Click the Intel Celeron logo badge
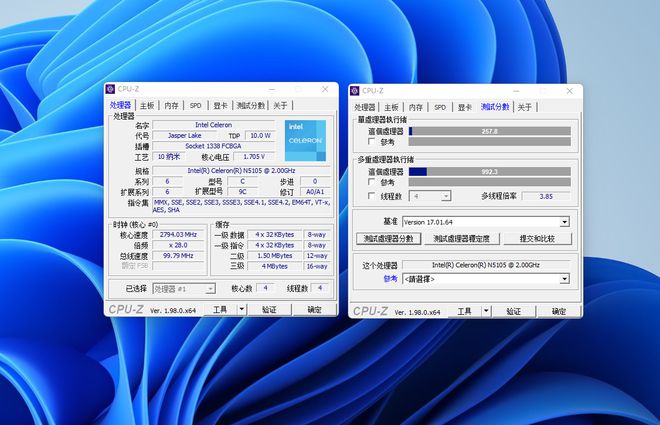 [305, 140]
